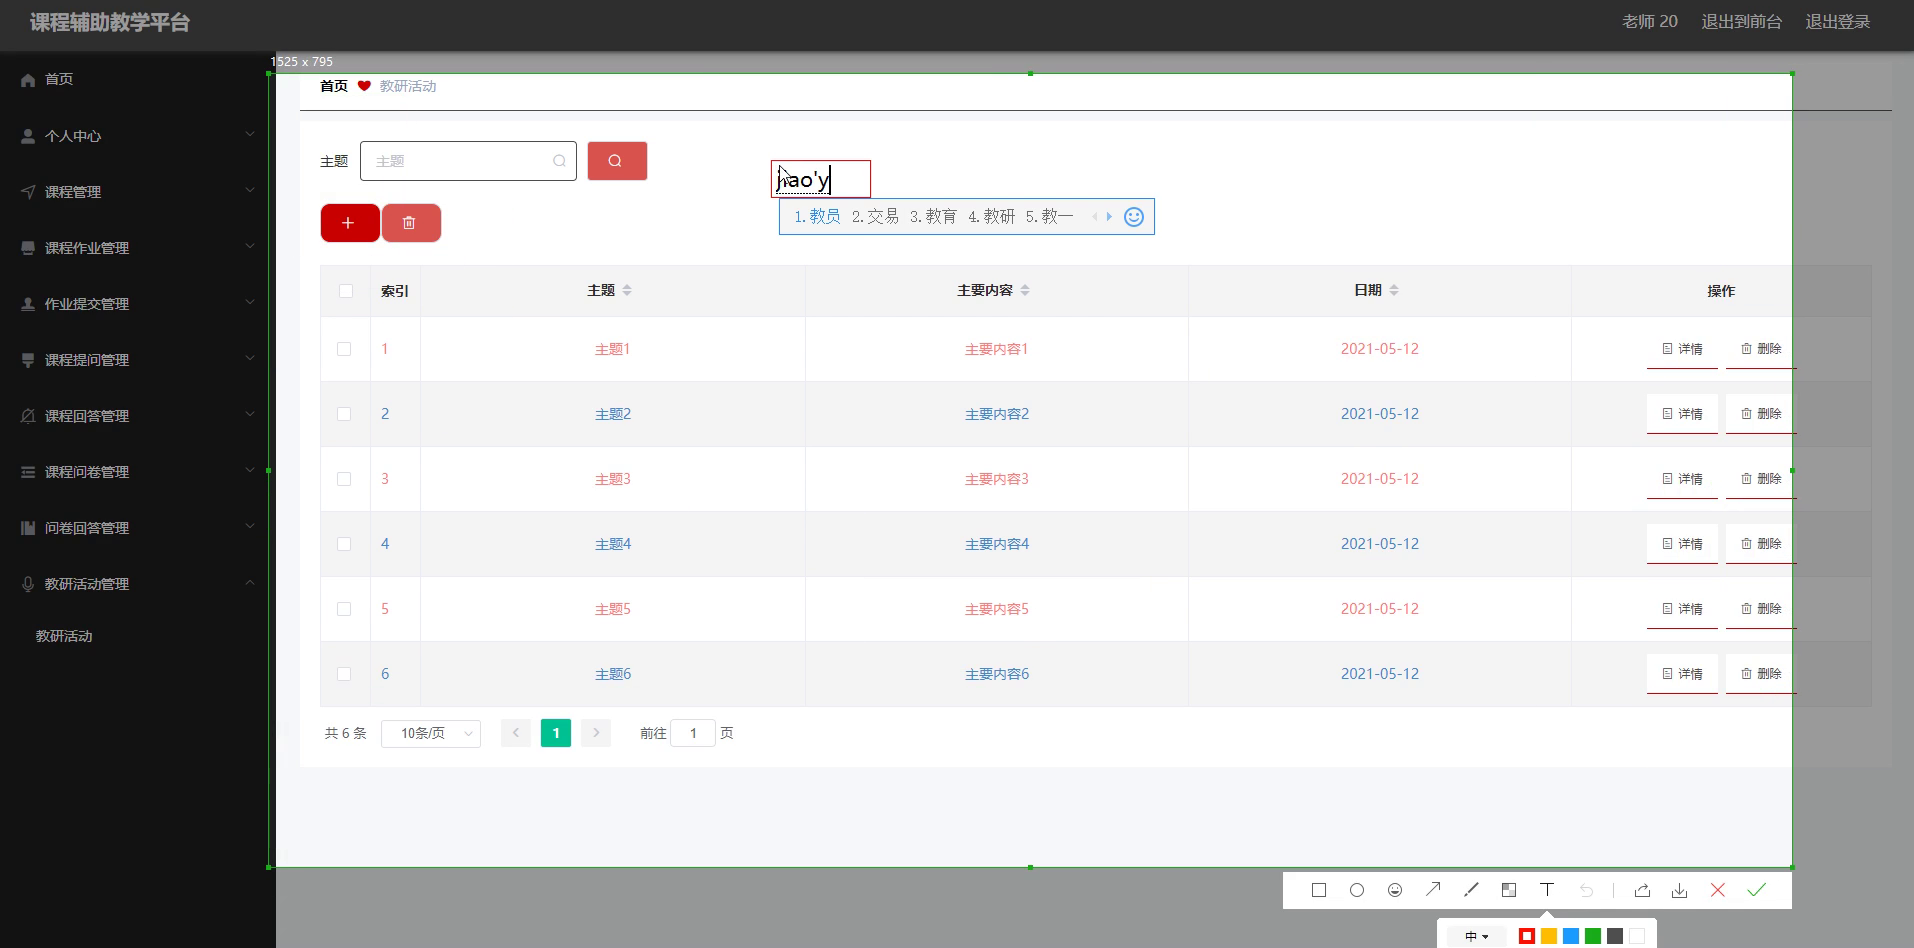Open the emoji sticker tool
This screenshot has width=1914, height=948.
coord(1395,890)
